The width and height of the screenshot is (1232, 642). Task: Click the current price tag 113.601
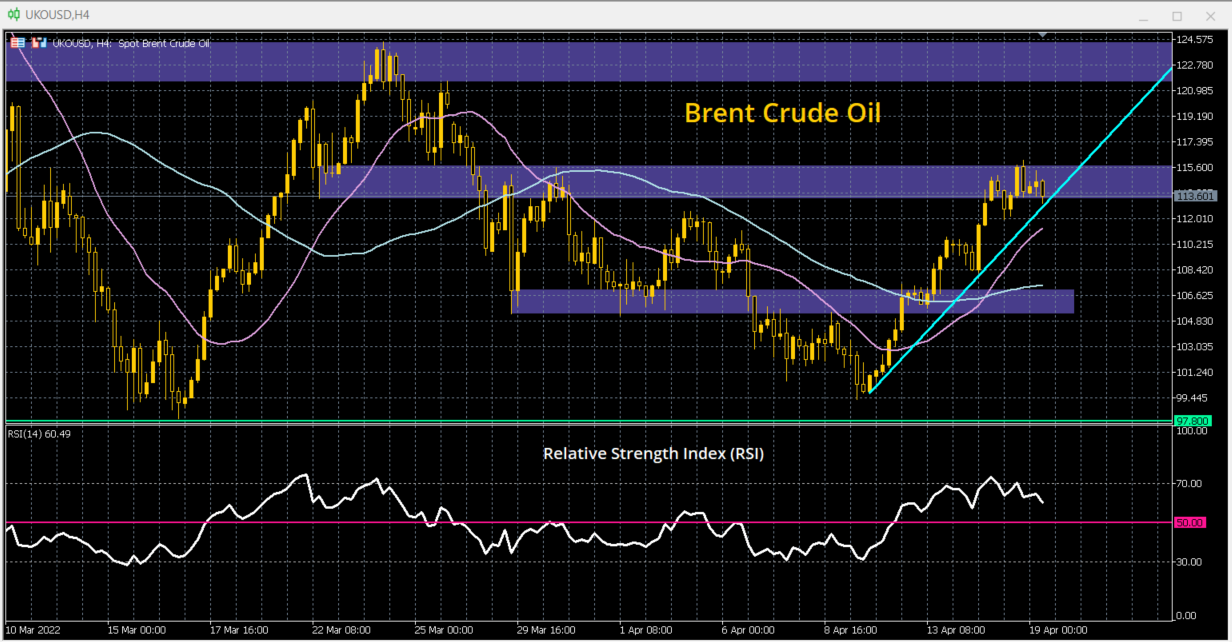click(1193, 195)
